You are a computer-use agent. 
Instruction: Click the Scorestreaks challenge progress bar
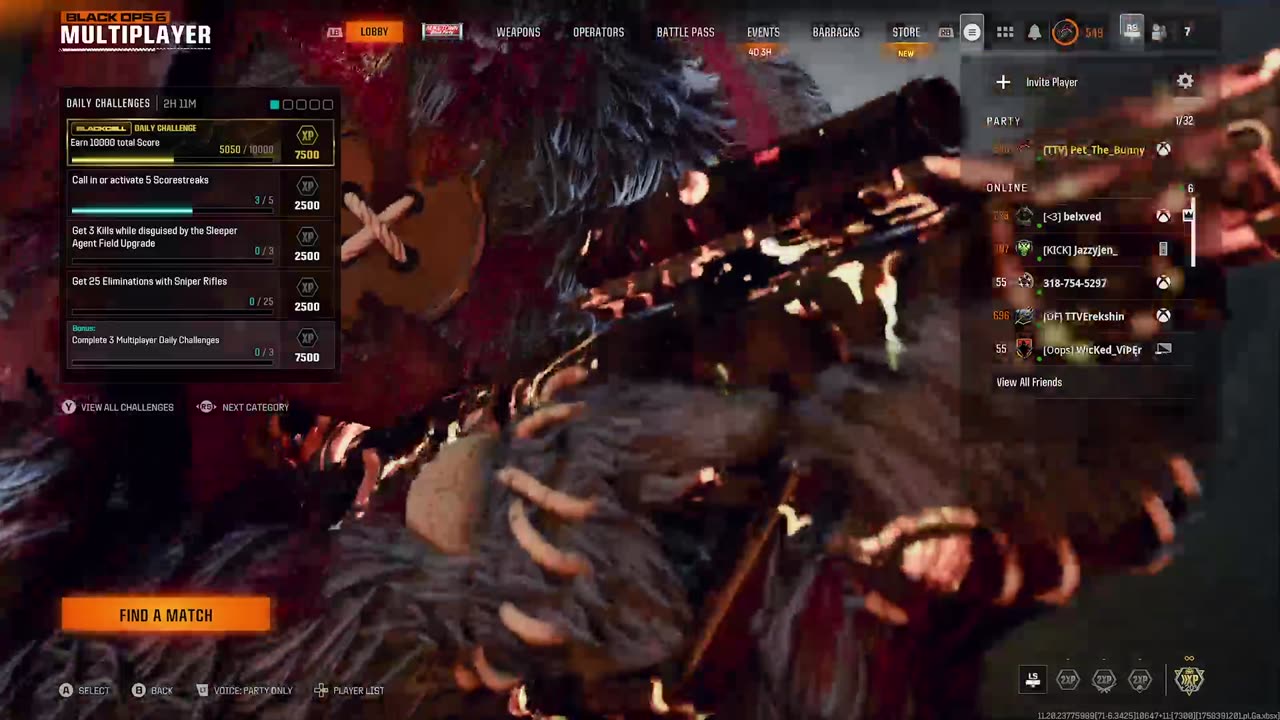(172, 210)
